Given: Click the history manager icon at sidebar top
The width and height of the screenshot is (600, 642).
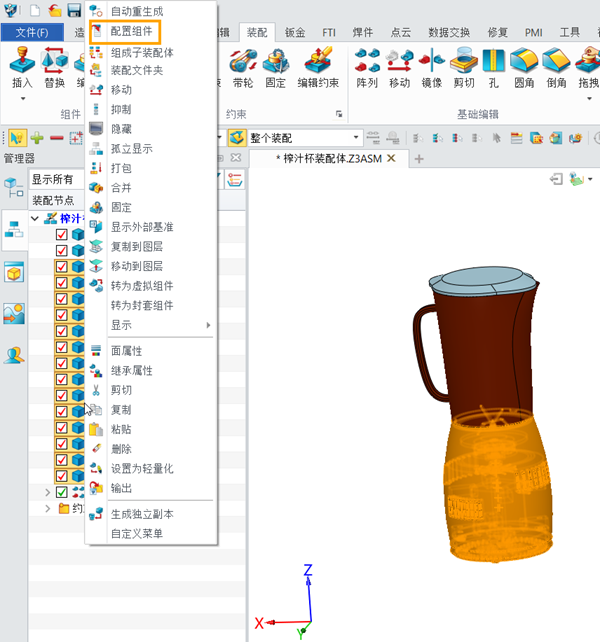Looking at the screenshot, I should coord(14,188).
